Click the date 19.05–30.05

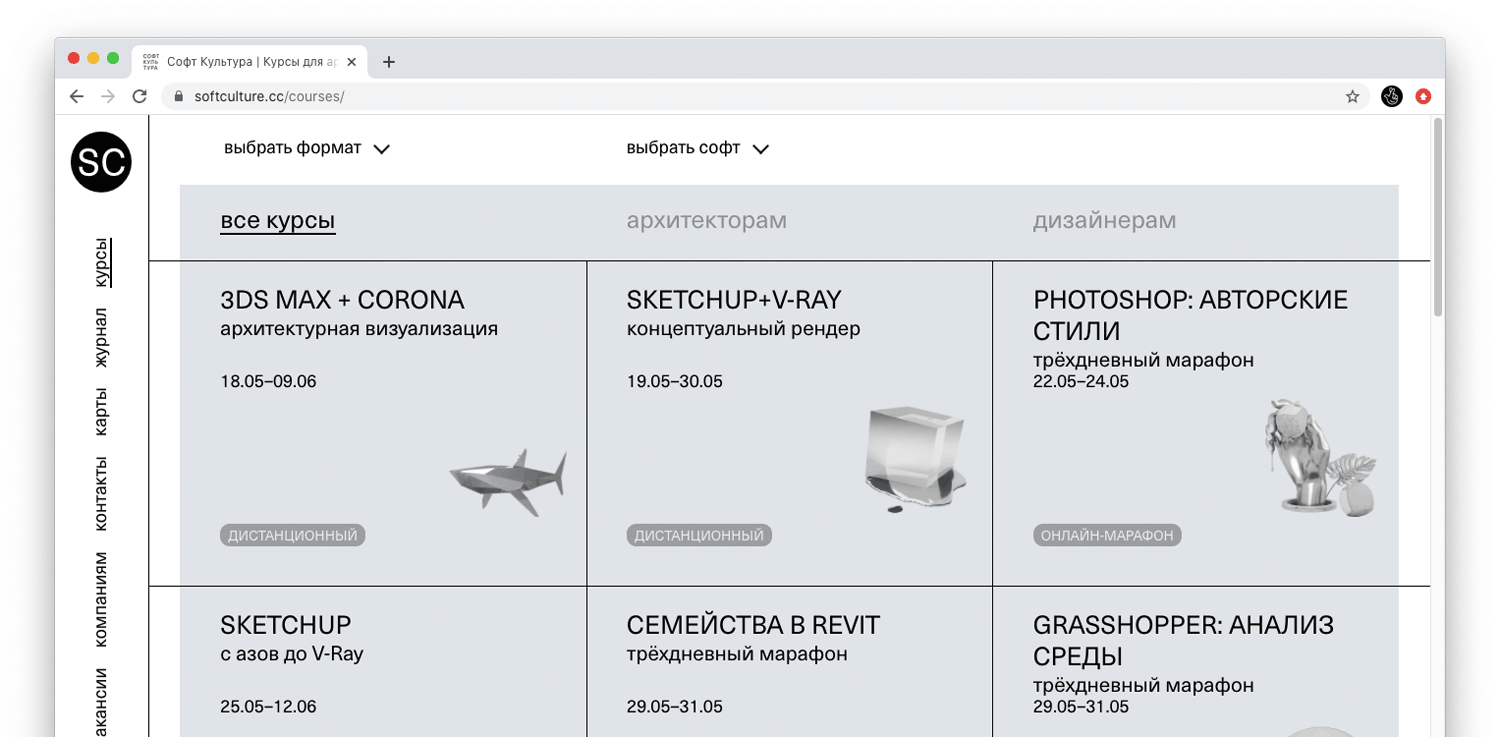click(675, 381)
